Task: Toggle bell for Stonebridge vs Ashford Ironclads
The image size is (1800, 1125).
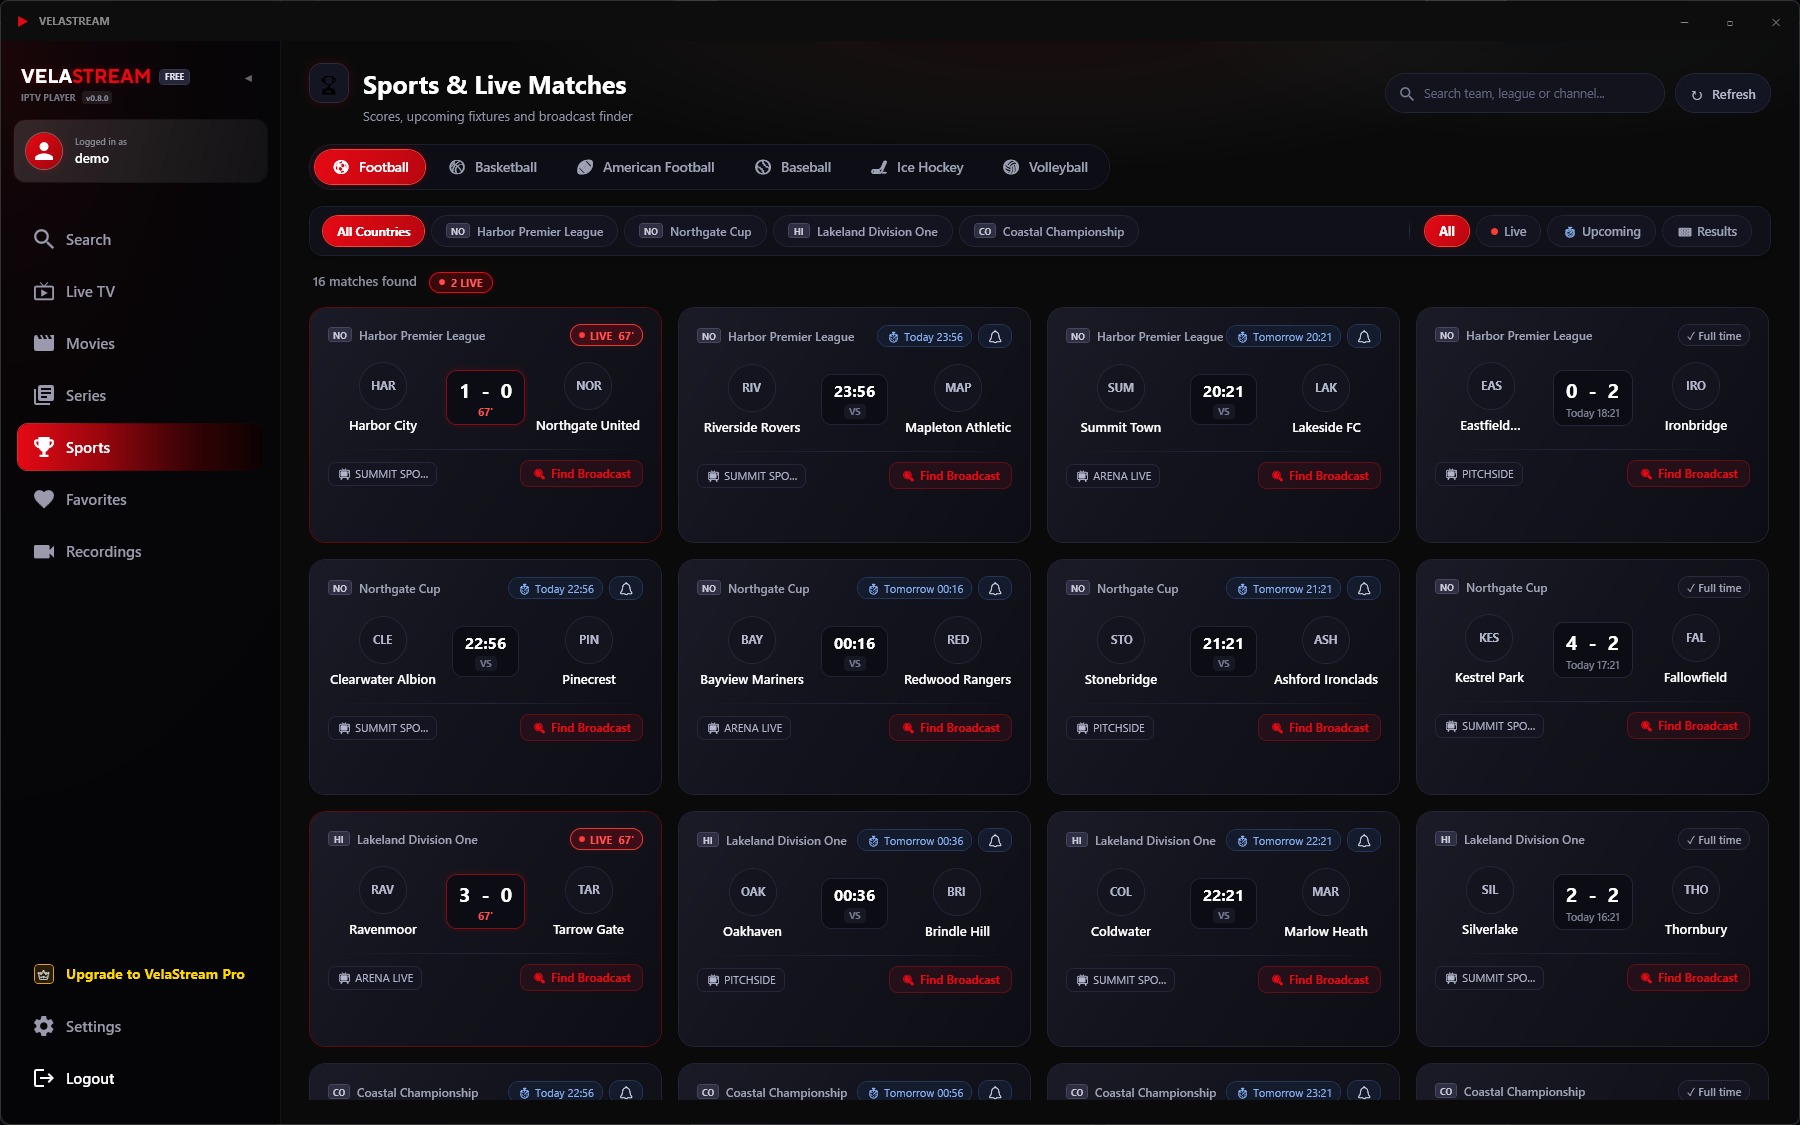Action: click(x=1364, y=589)
